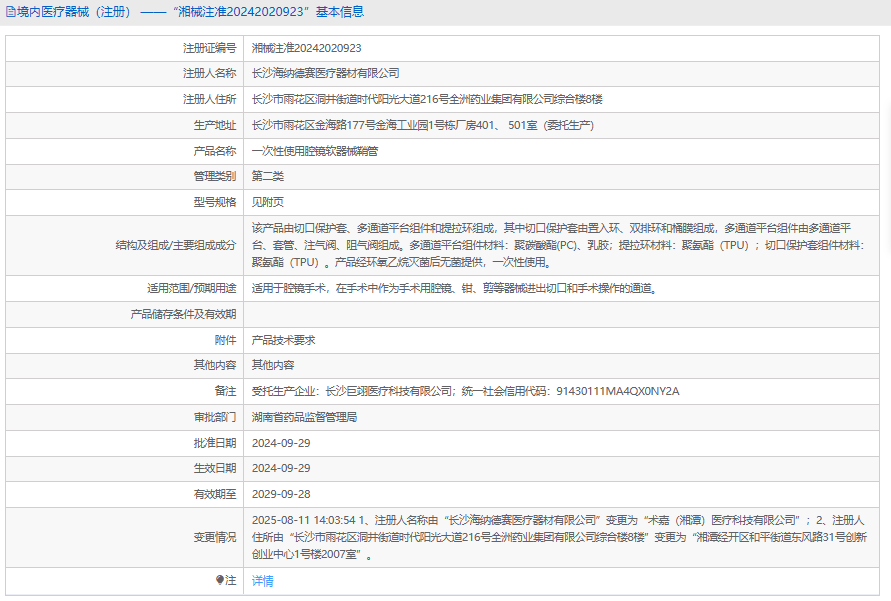
Task: Select the 批准日期 value 2024-09-29
Action: click(281, 443)
